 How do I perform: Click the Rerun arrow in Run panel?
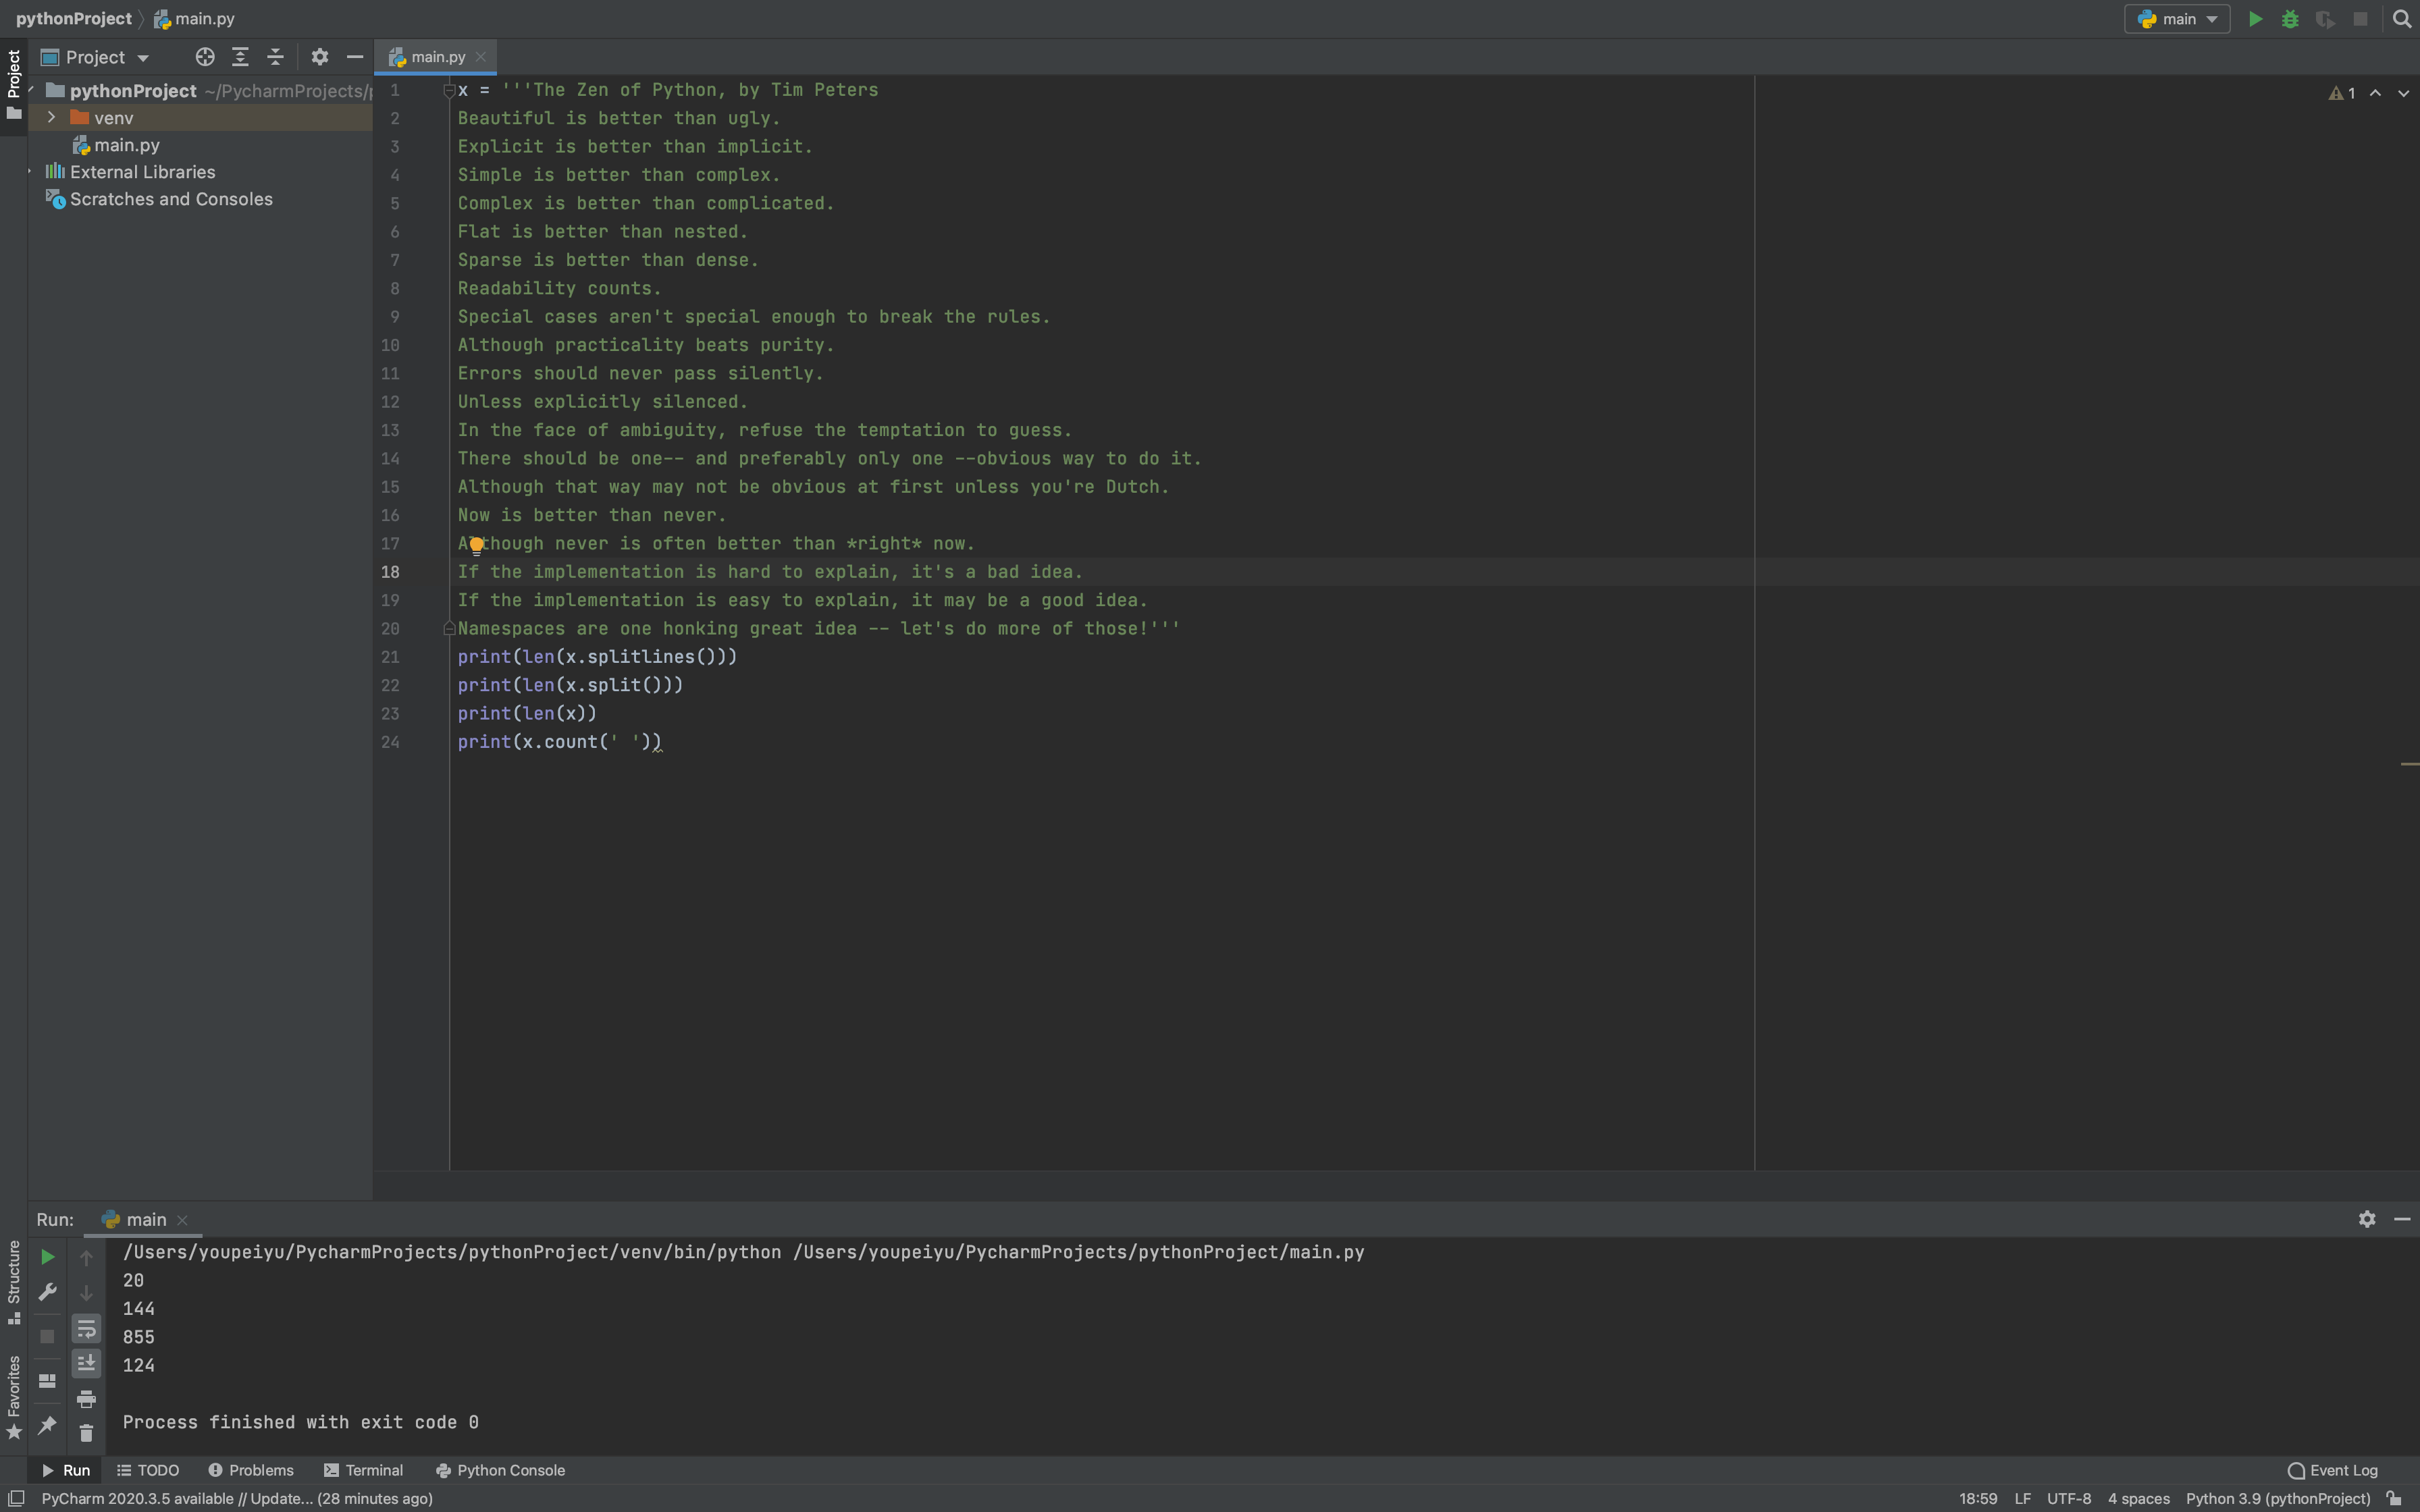(47, 1257)
